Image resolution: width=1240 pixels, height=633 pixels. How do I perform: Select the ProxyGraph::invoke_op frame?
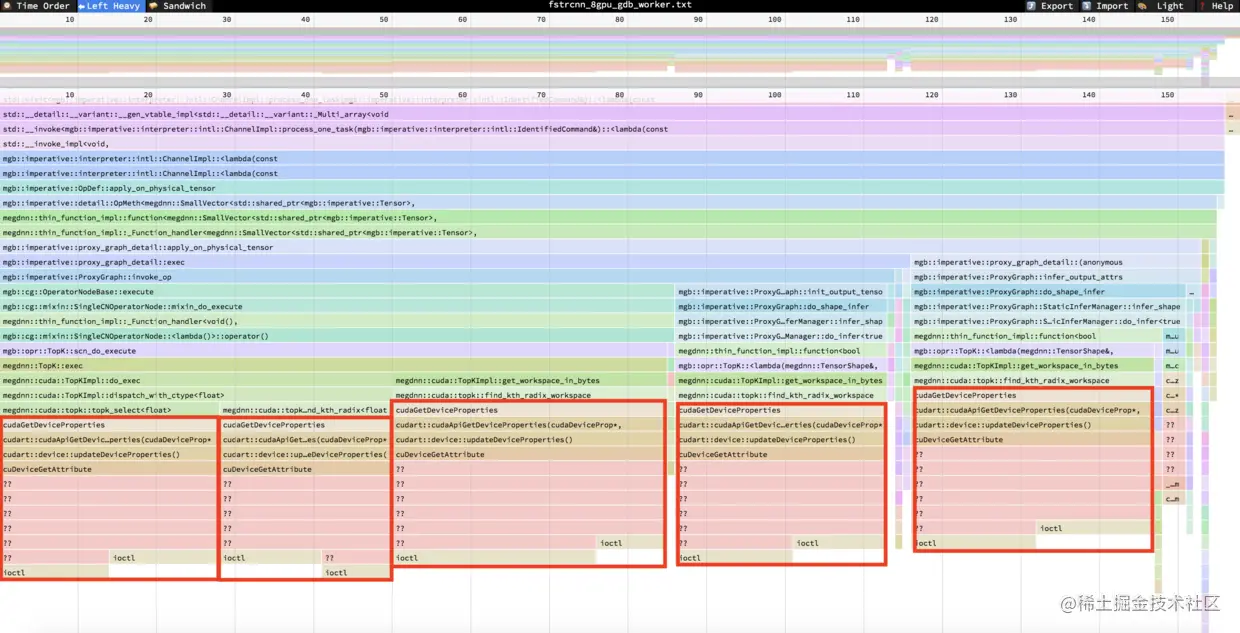coord(447,277)
